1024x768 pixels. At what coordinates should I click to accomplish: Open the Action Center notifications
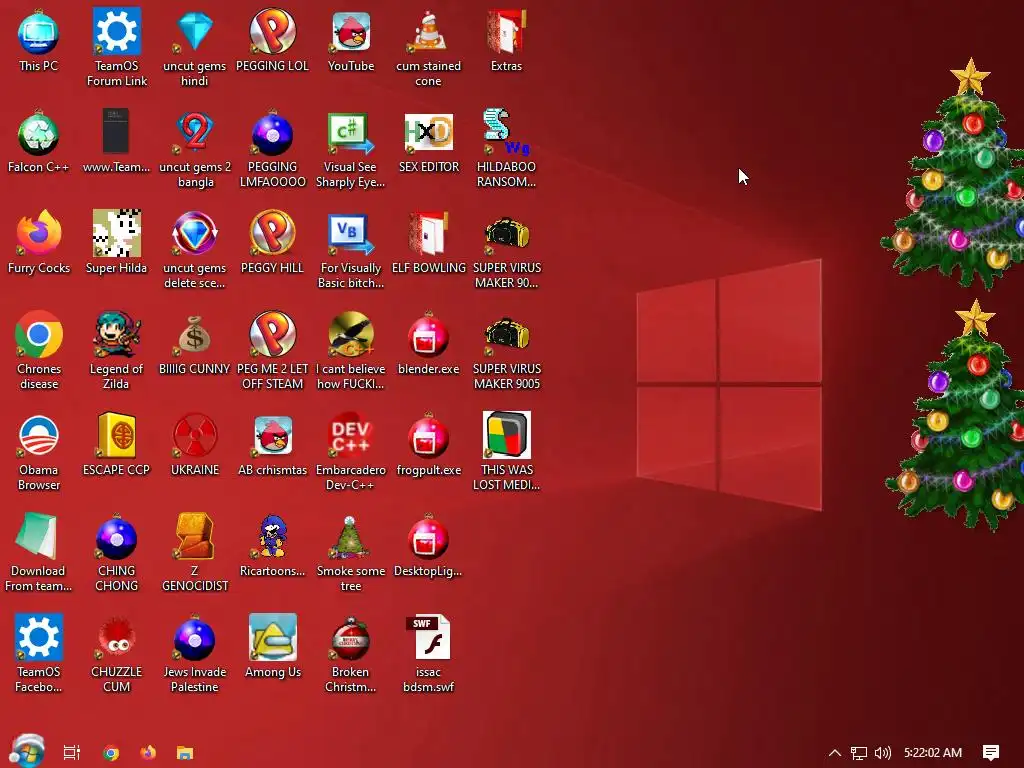[991, 753]
